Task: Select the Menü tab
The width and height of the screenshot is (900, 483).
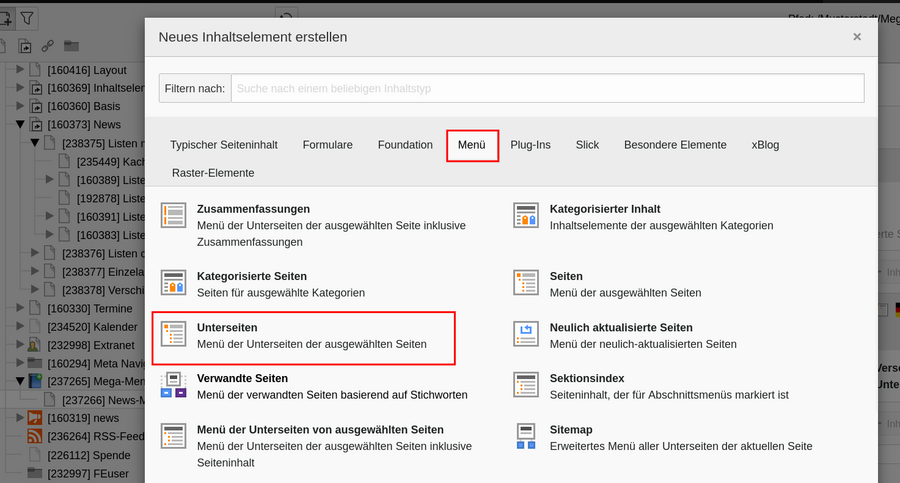Action: (472, 145)
